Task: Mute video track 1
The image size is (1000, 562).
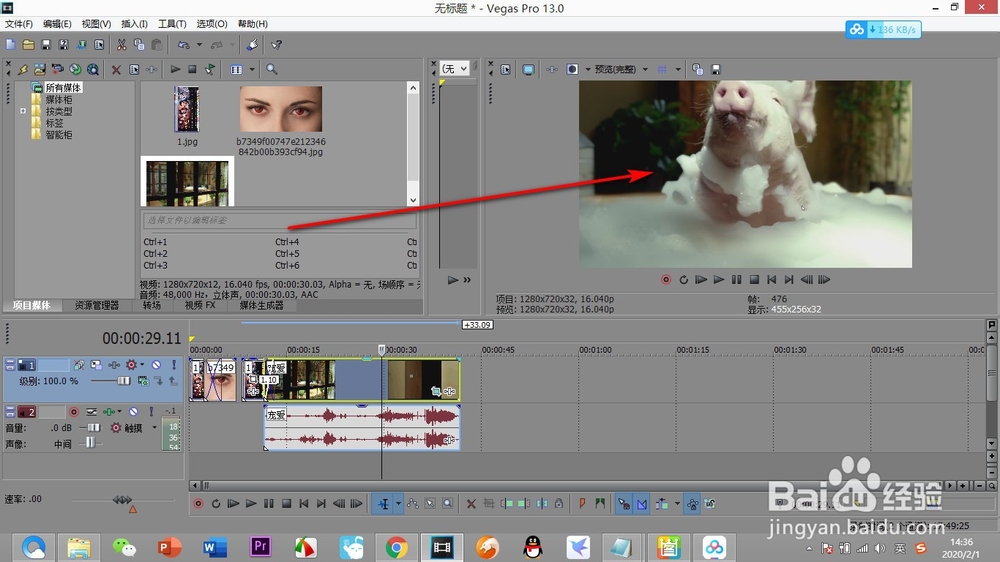Action: 156,365
